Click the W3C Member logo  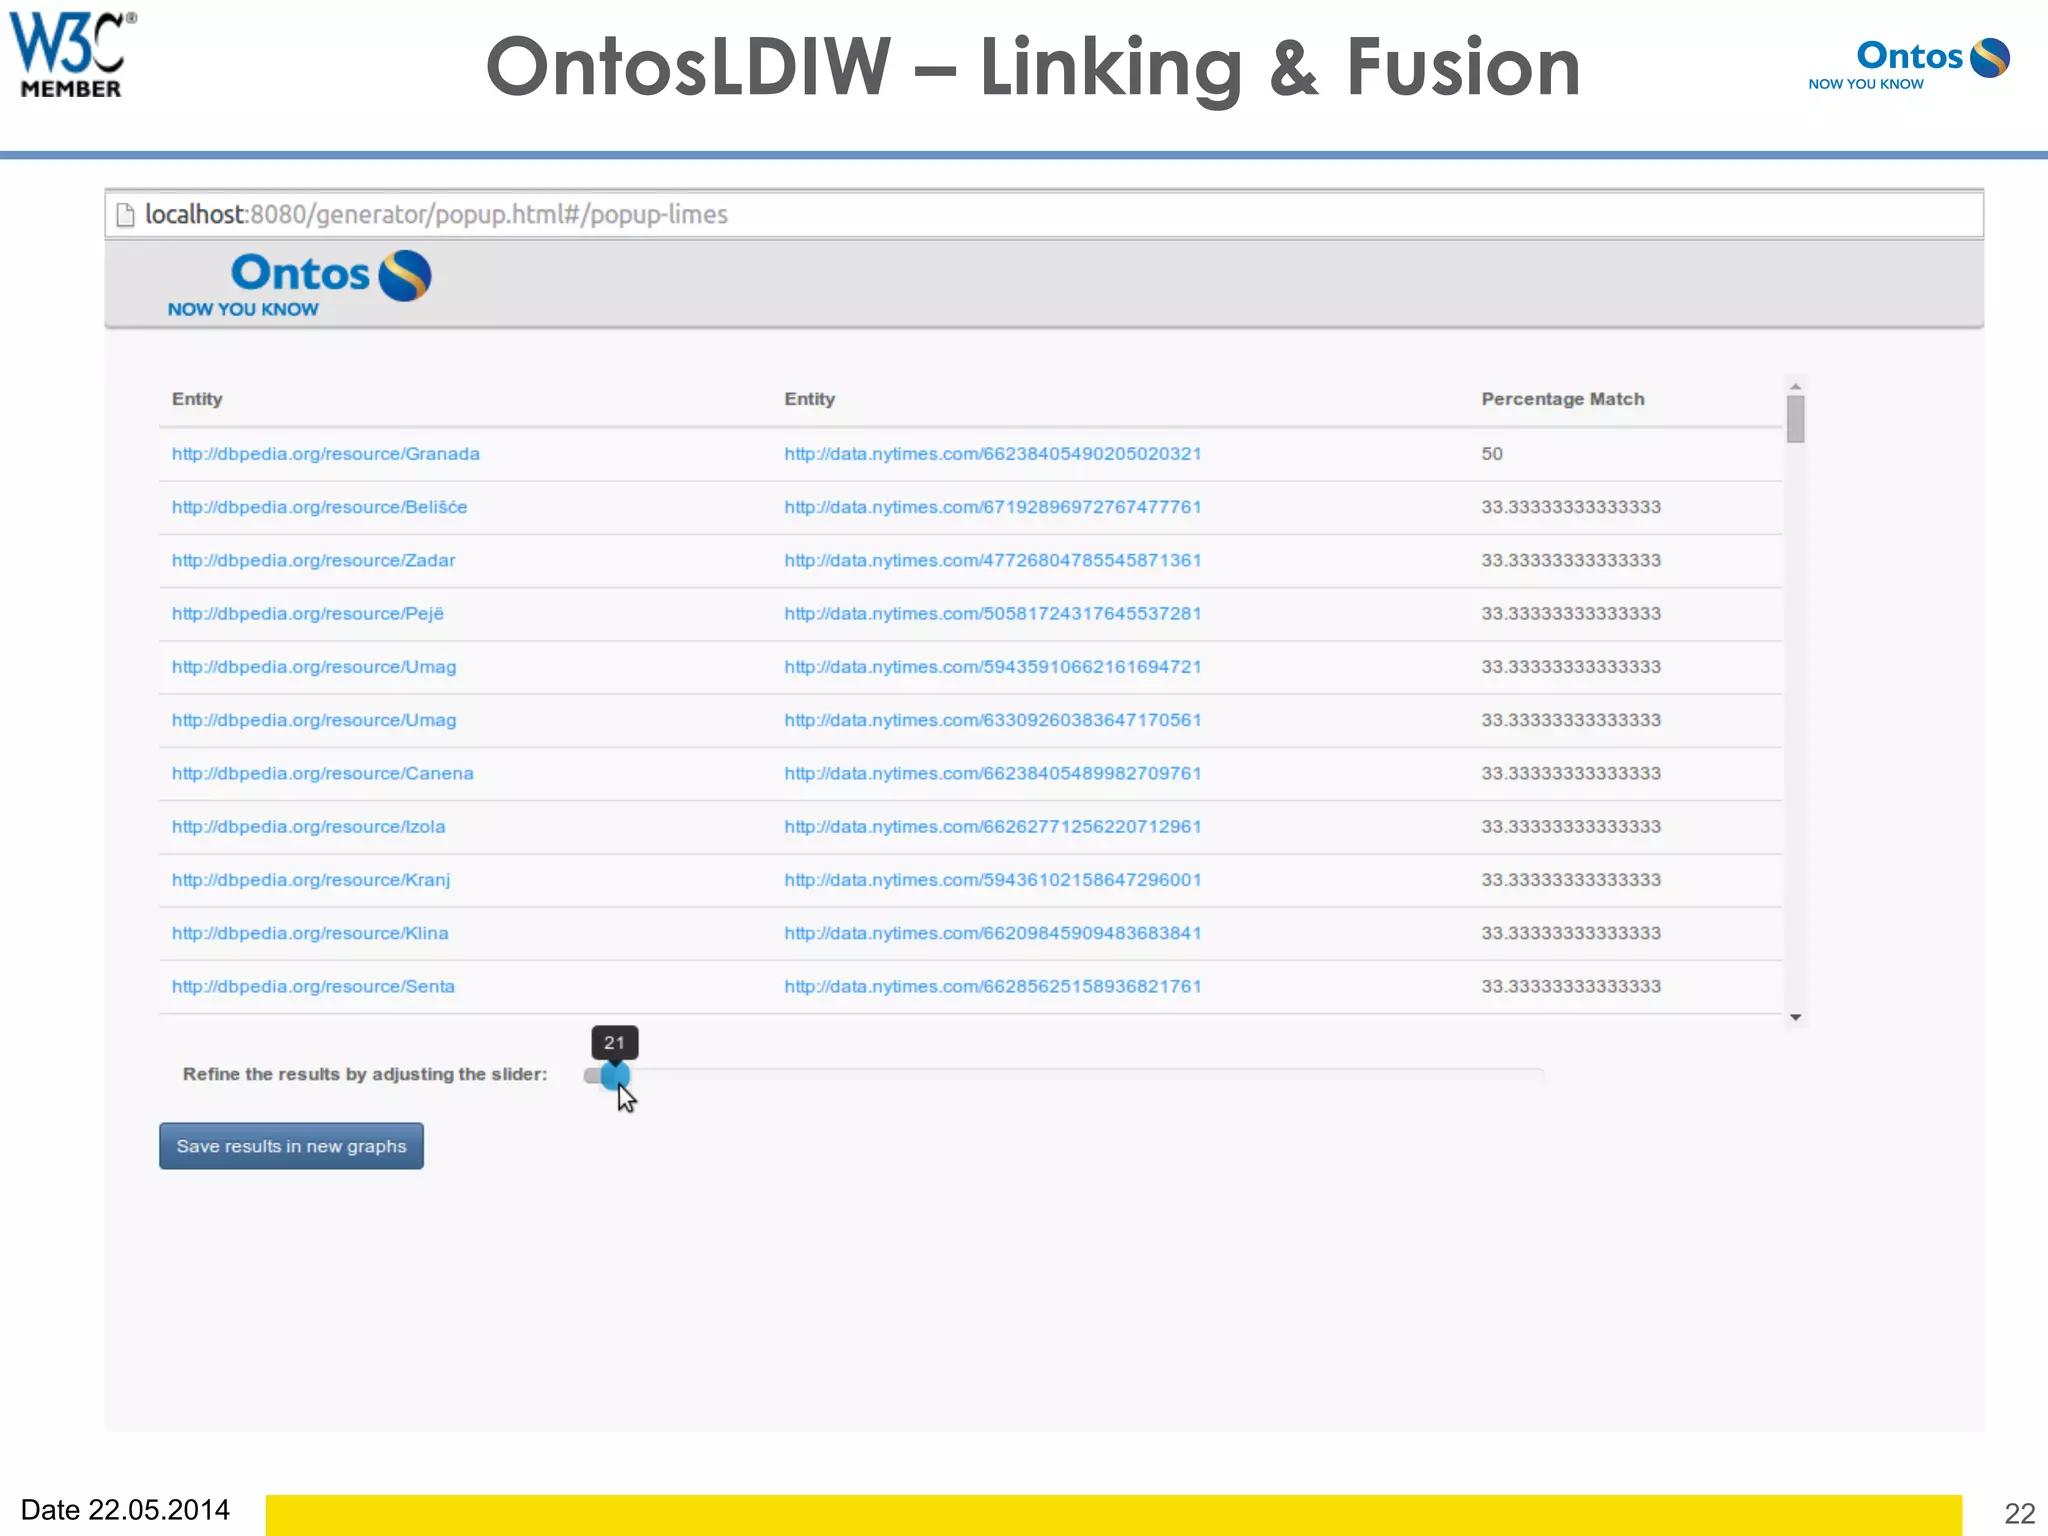[x=72, y=55]
